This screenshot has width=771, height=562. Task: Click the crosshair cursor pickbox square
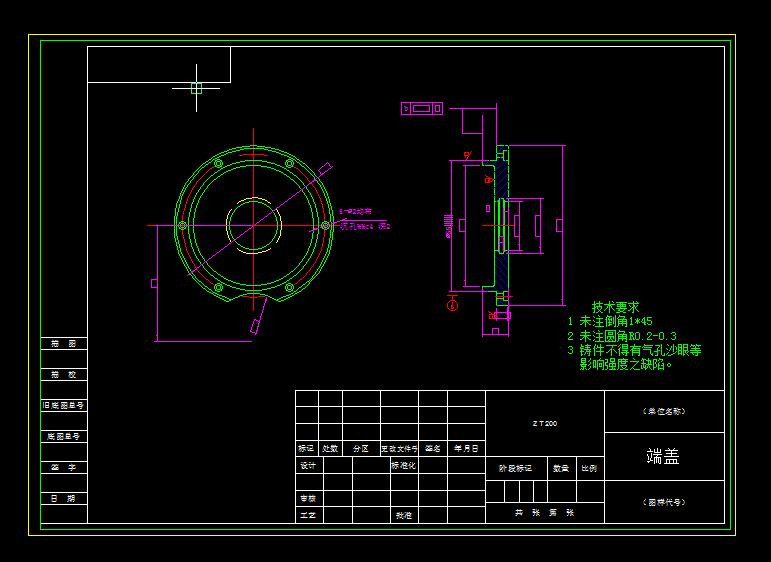(196, 89)
